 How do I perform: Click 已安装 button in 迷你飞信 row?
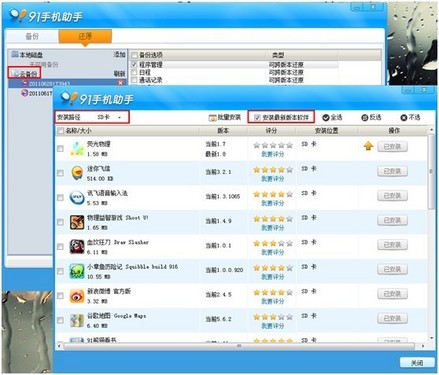tap(392, 171)
